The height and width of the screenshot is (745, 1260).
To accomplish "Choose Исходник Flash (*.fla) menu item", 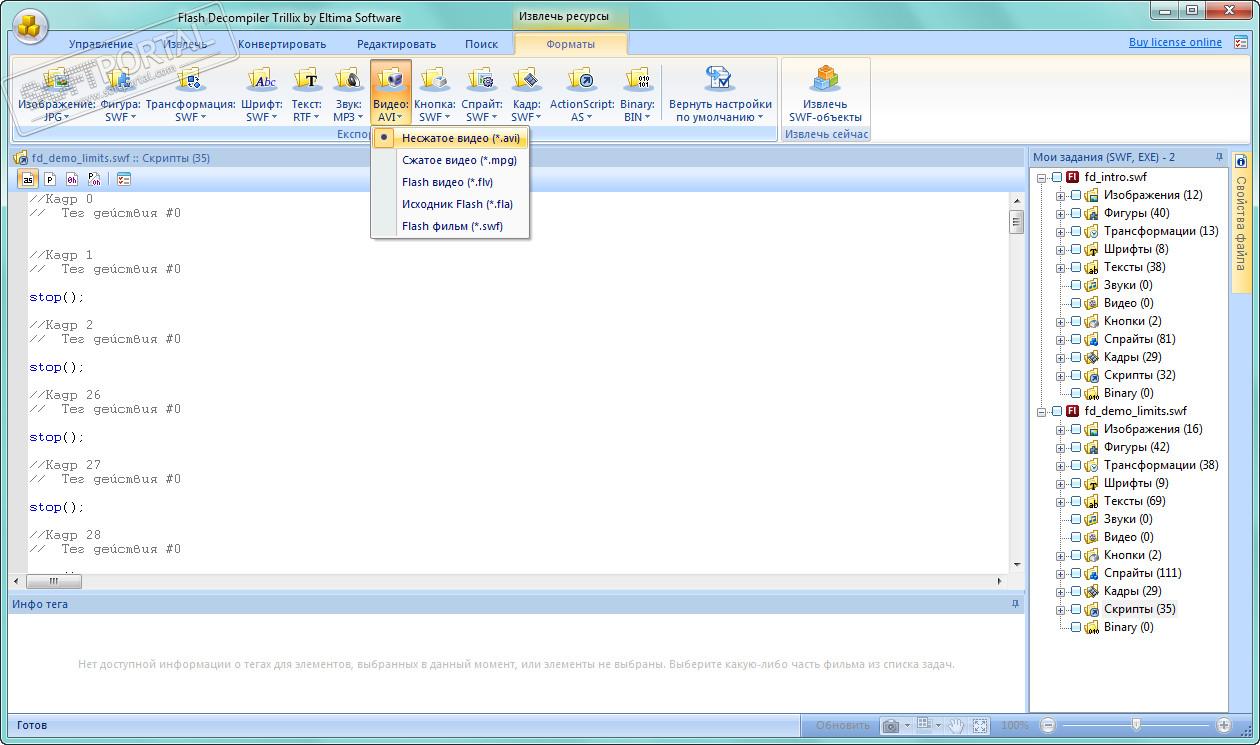I will tap(450, 204).
